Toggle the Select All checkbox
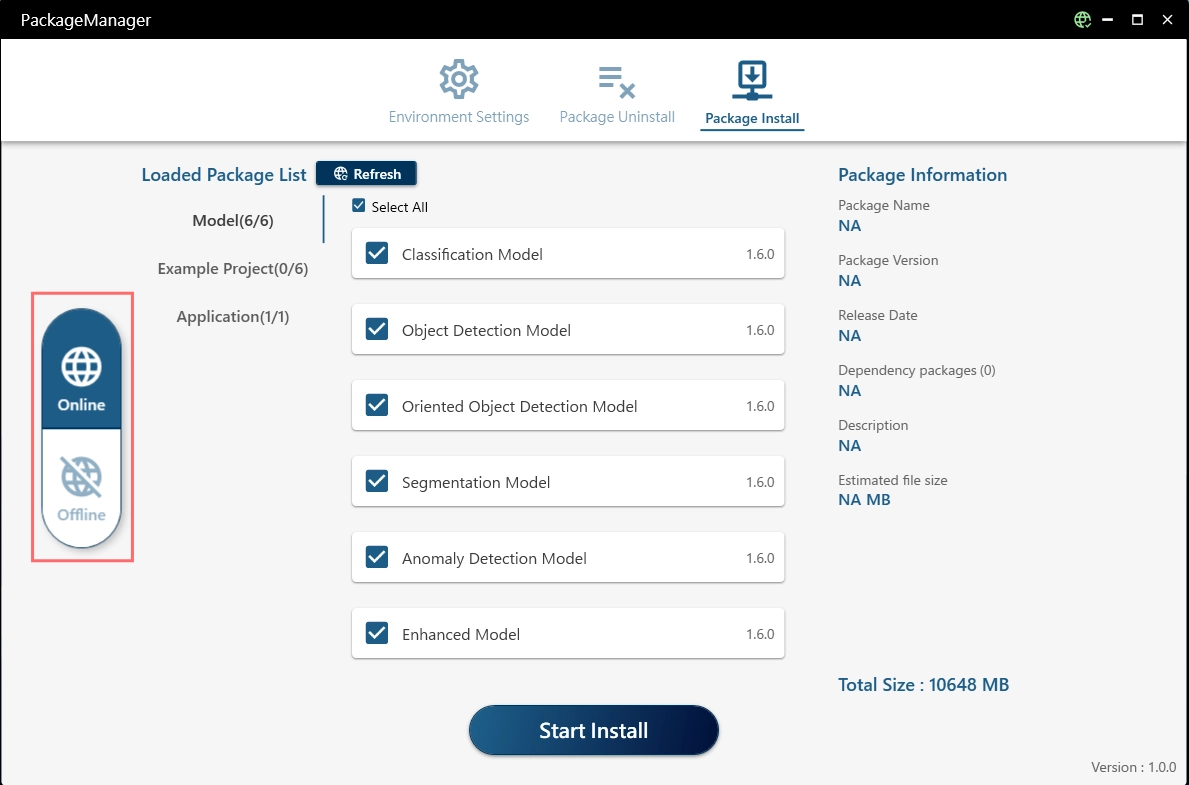1189x785 pixels. (359, 206)
